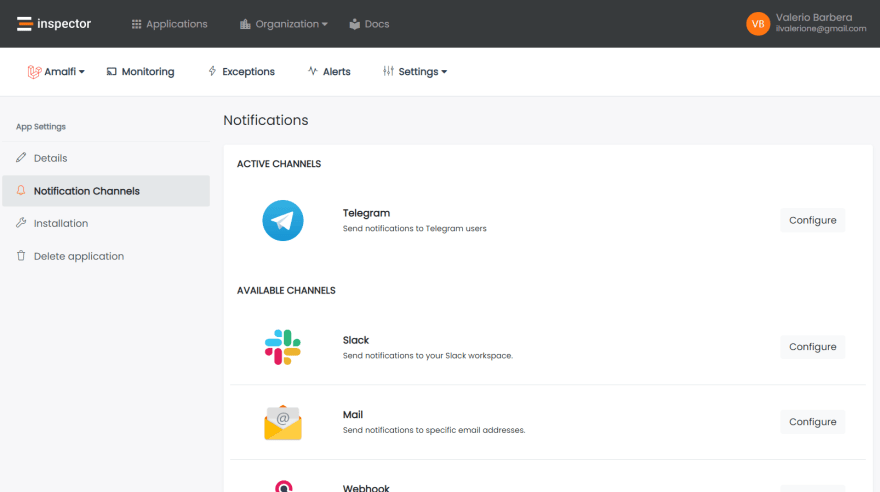Switch to the Exceptions tab
The width and height of the screenshot is (880, 492).
[x=241, y=72]
